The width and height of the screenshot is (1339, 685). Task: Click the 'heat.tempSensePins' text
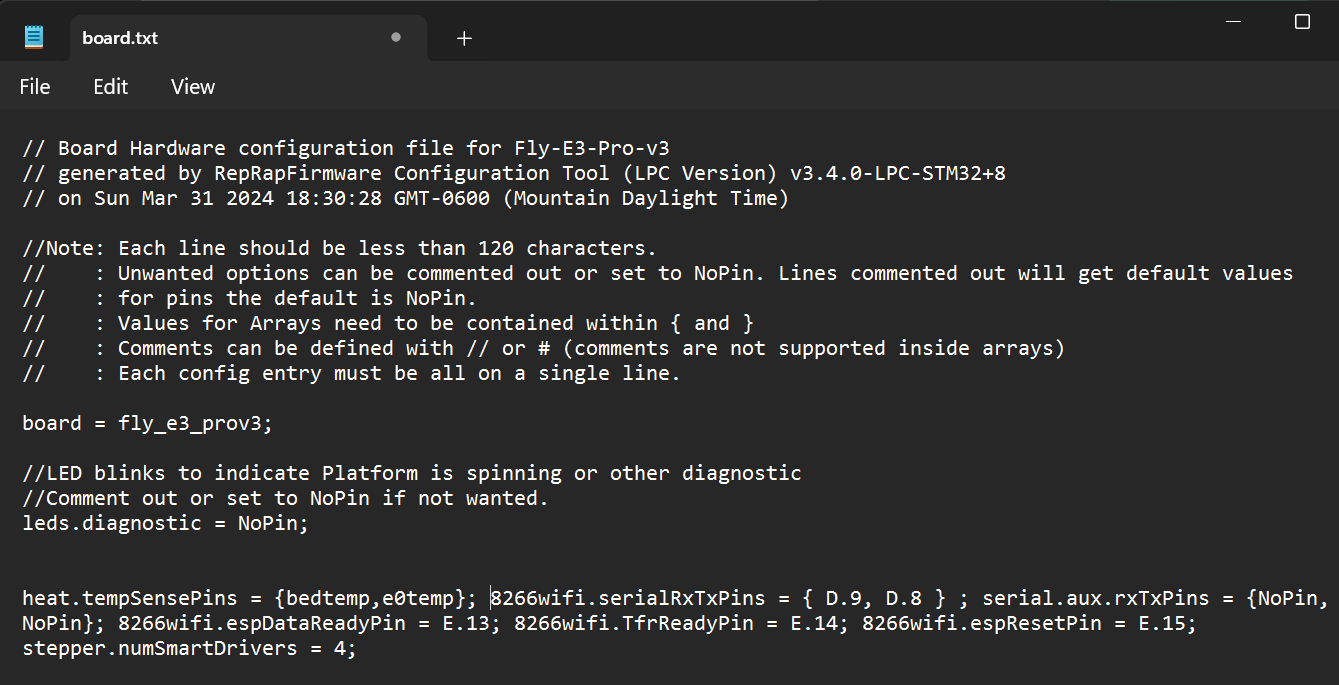[130, 598]
